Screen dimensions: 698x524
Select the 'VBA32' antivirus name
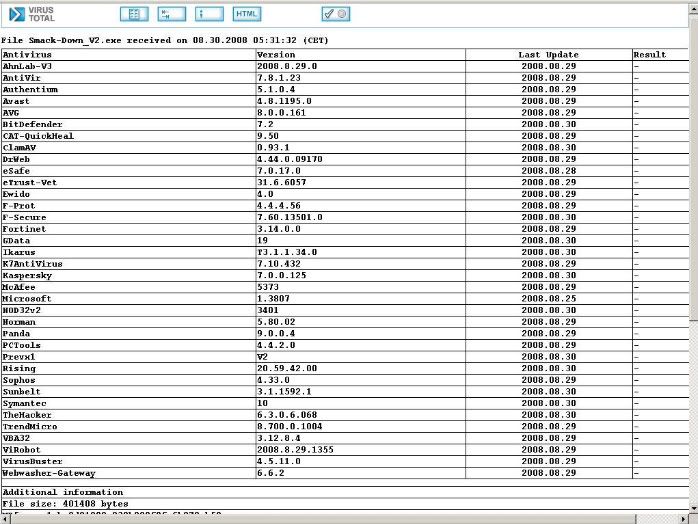16,438
